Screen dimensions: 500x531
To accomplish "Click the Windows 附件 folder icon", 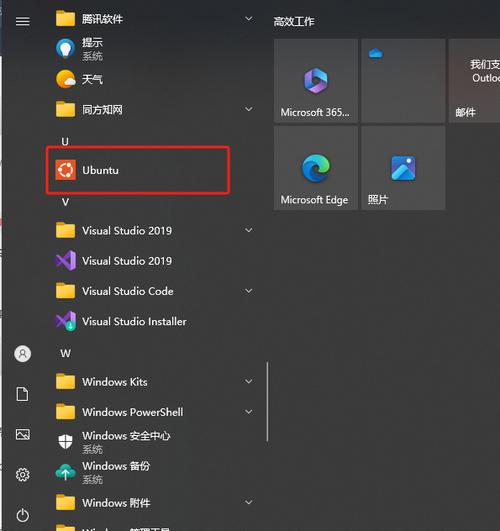I will coord(65,502).
